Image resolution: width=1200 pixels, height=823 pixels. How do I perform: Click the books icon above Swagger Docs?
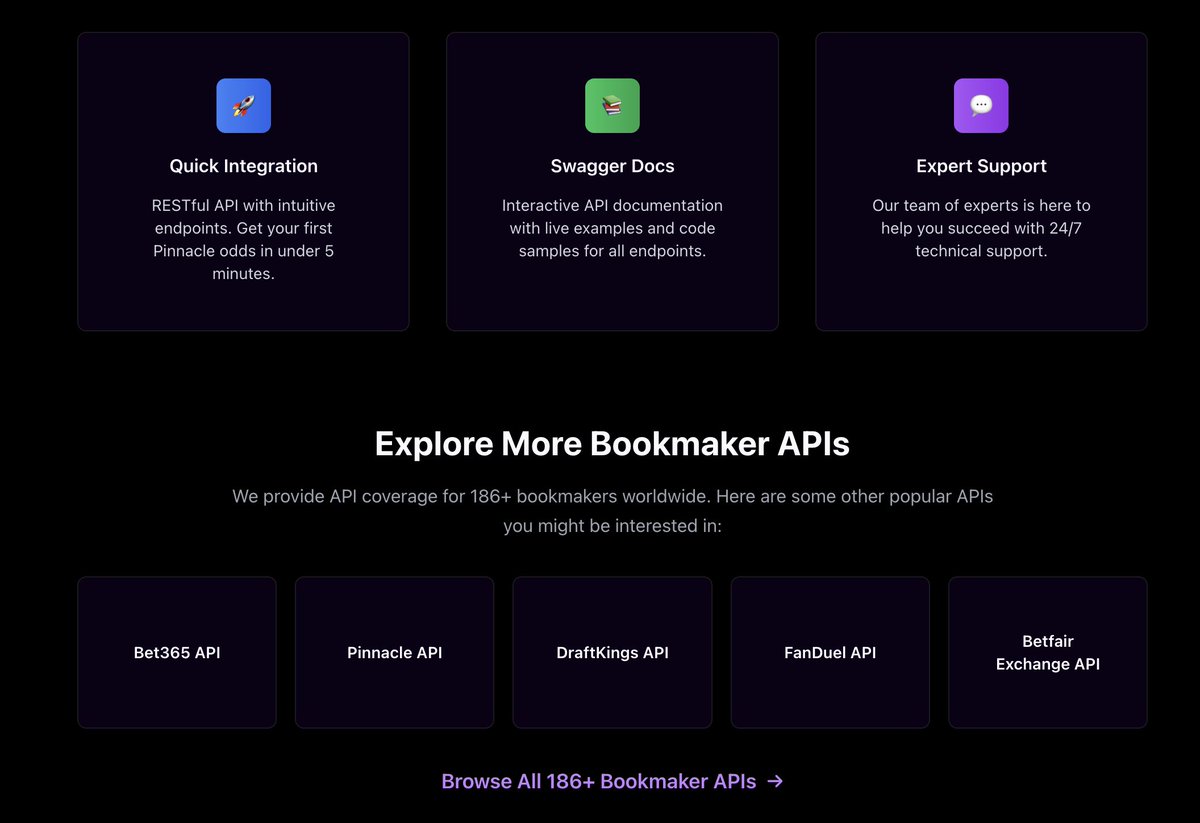tap(612, 106)
